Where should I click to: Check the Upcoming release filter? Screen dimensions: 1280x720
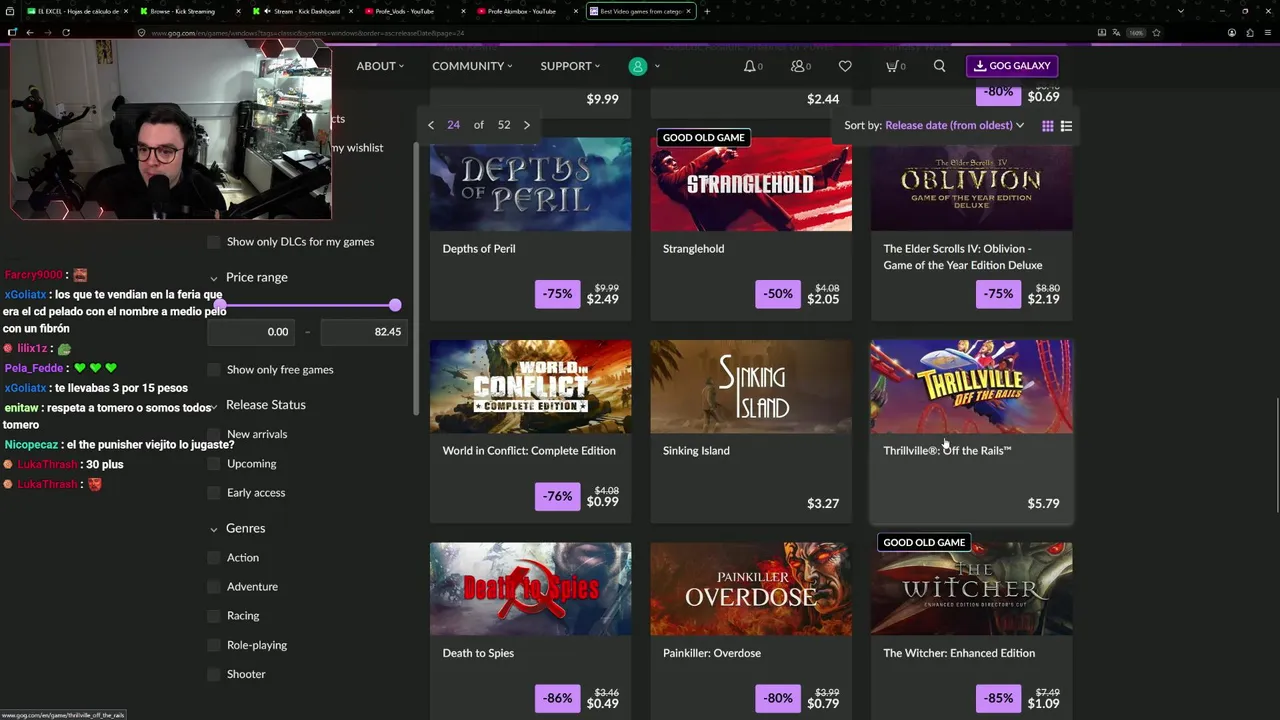click(214, 464)
